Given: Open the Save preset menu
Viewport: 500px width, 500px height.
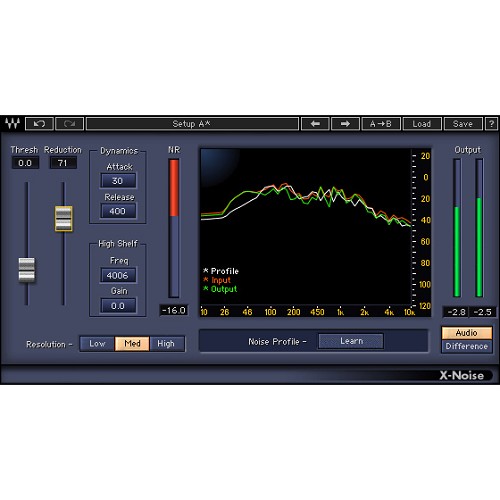Looking at the screenshot, I should (463, 124).
